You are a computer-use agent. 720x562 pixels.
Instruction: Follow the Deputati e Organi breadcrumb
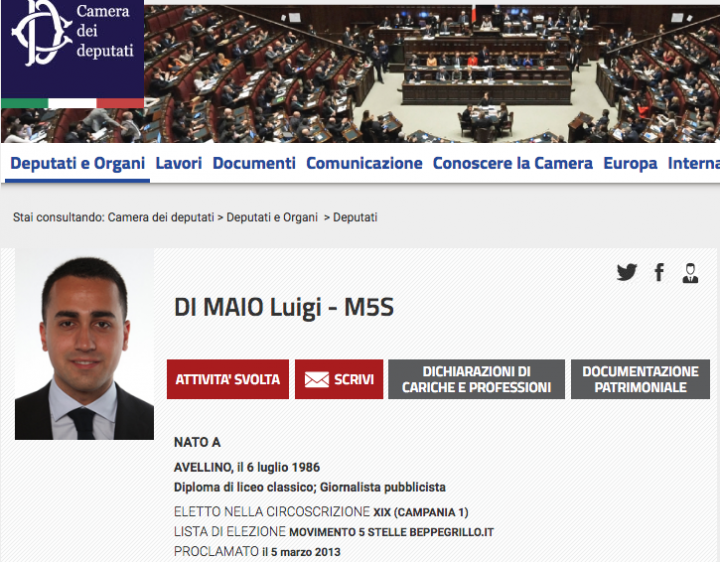pyautogui.click(x=272, y=217)
